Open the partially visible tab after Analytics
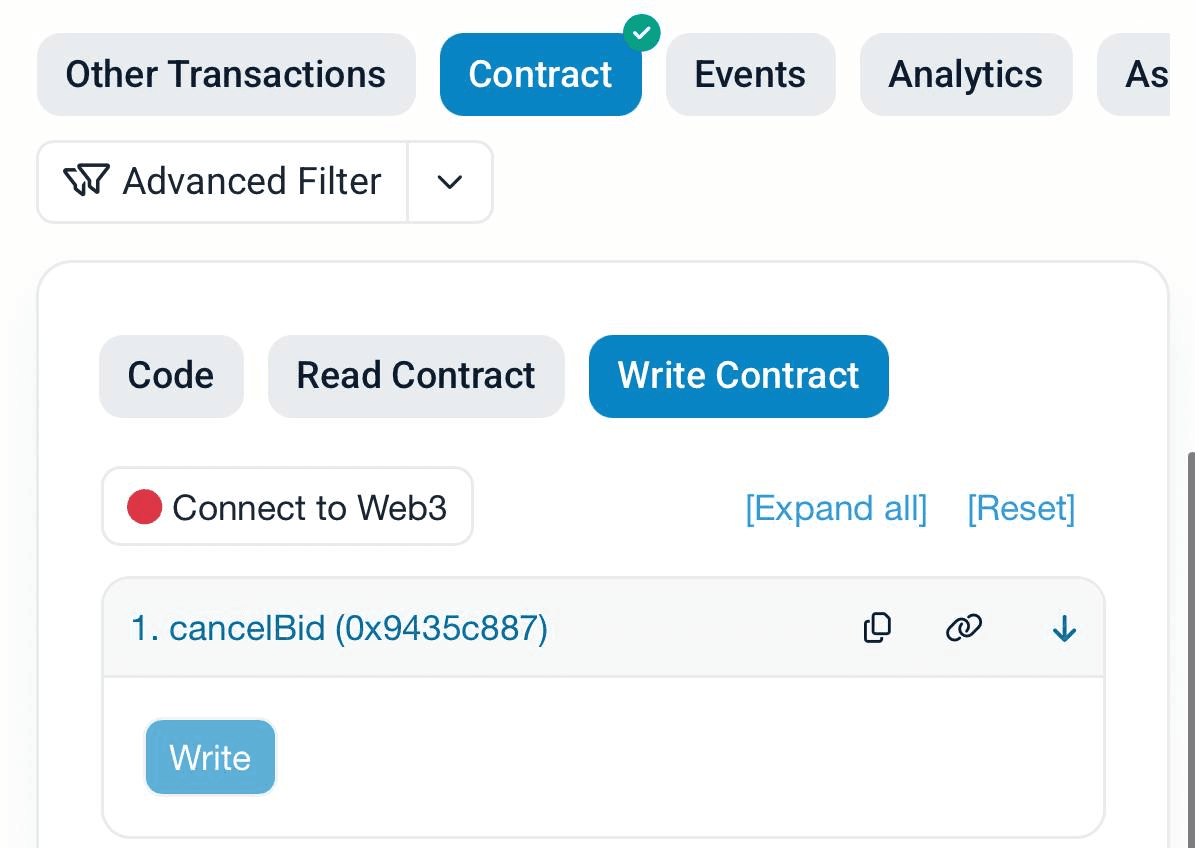1195x848 pixels. point(1141,75)
